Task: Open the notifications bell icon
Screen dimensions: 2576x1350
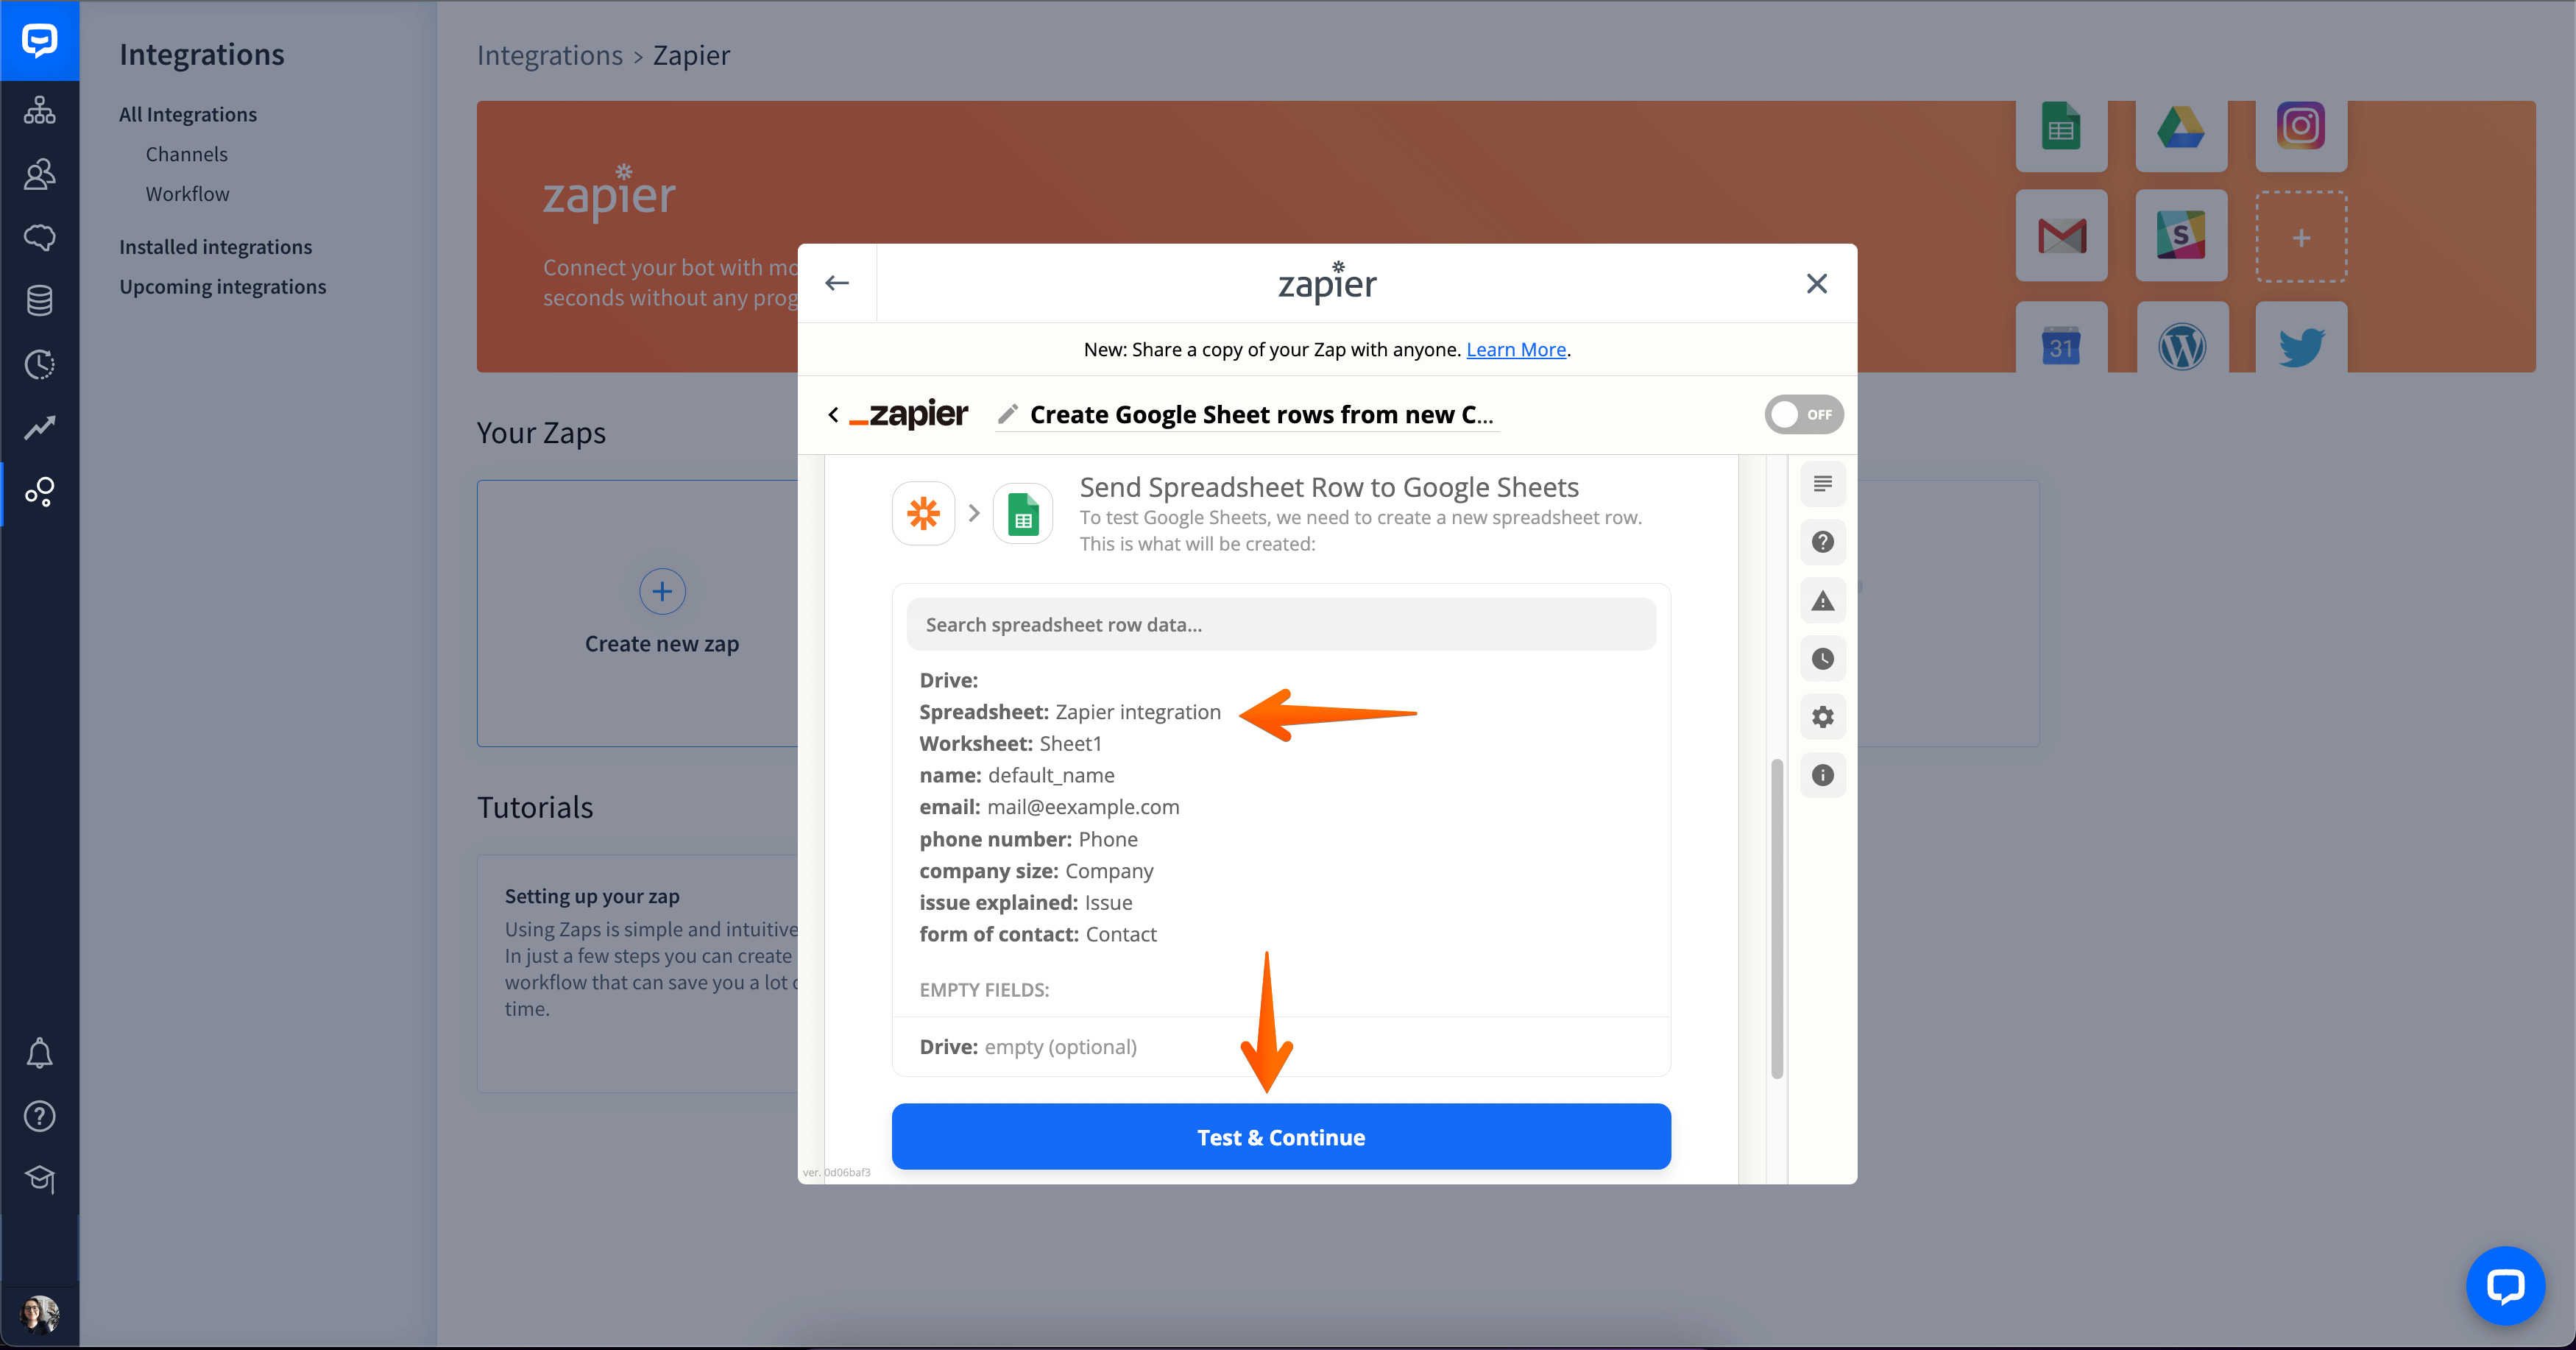Action: point(39,1053)
